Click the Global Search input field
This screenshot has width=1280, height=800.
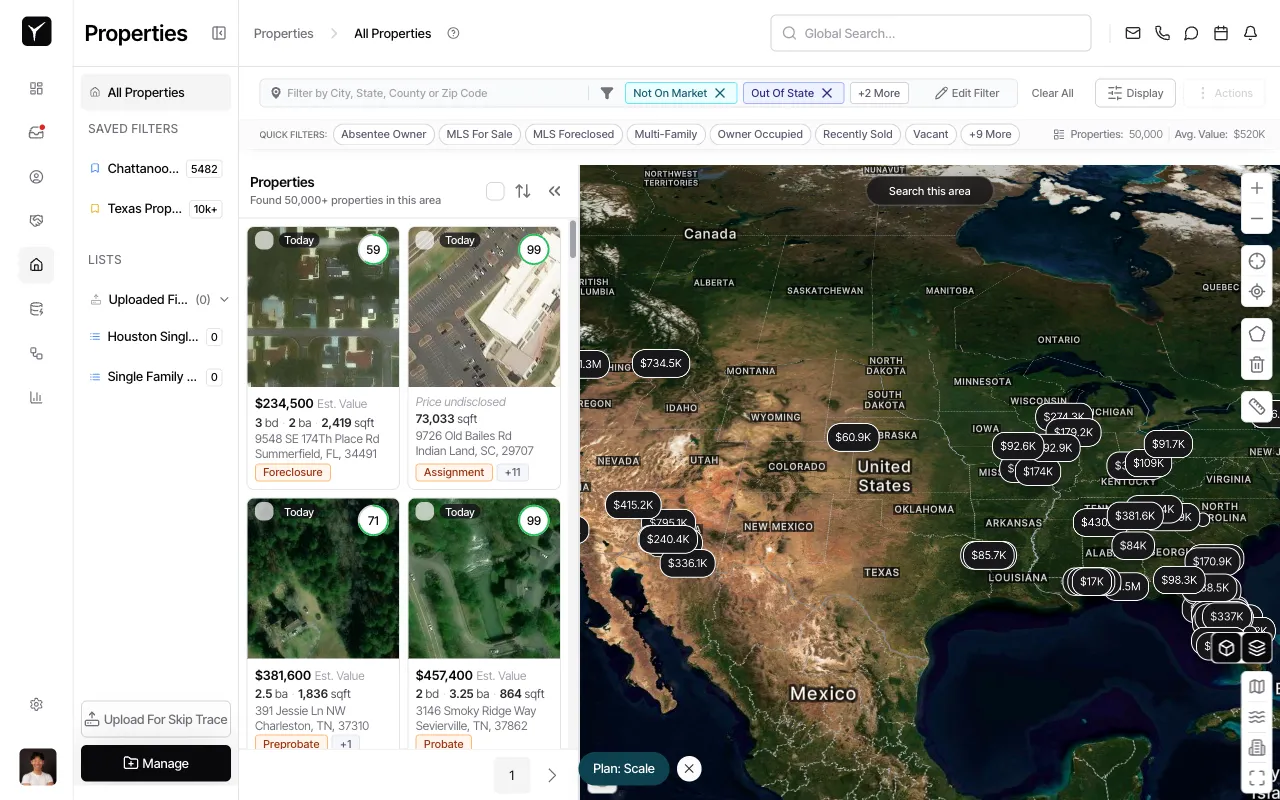click(x=930, y=33)
